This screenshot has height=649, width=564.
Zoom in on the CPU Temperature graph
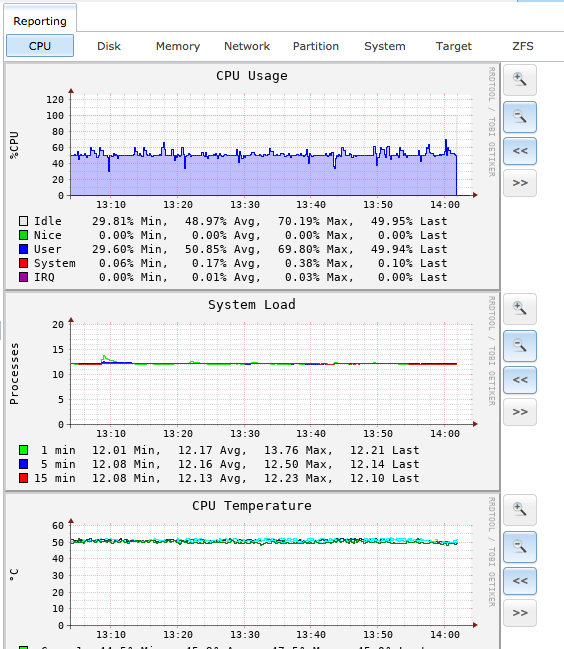pyautogui.click(x=520, y=510)
